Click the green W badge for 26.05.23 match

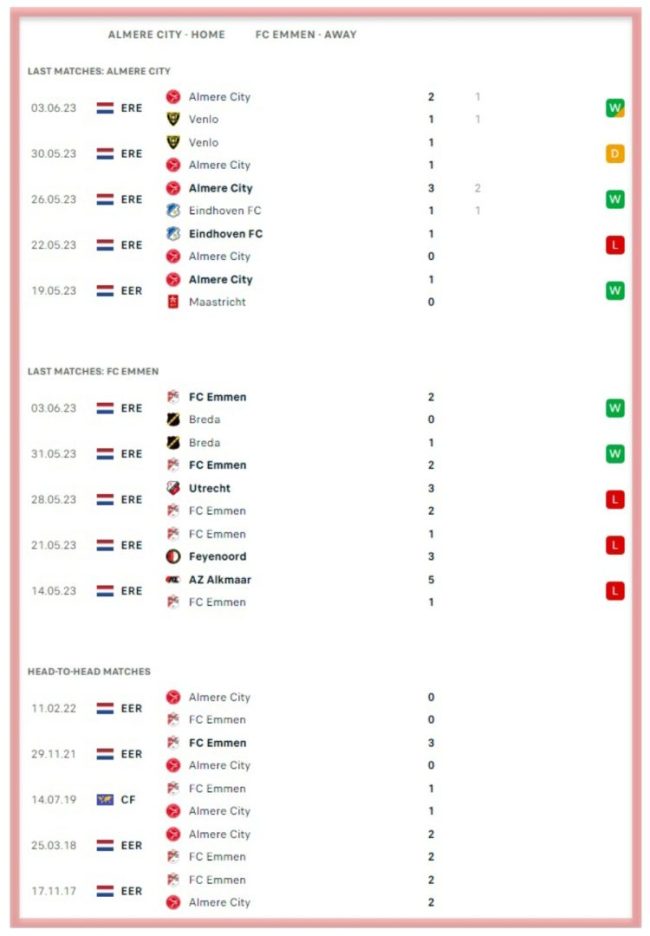pyautogui.click(x=615, y=199)
